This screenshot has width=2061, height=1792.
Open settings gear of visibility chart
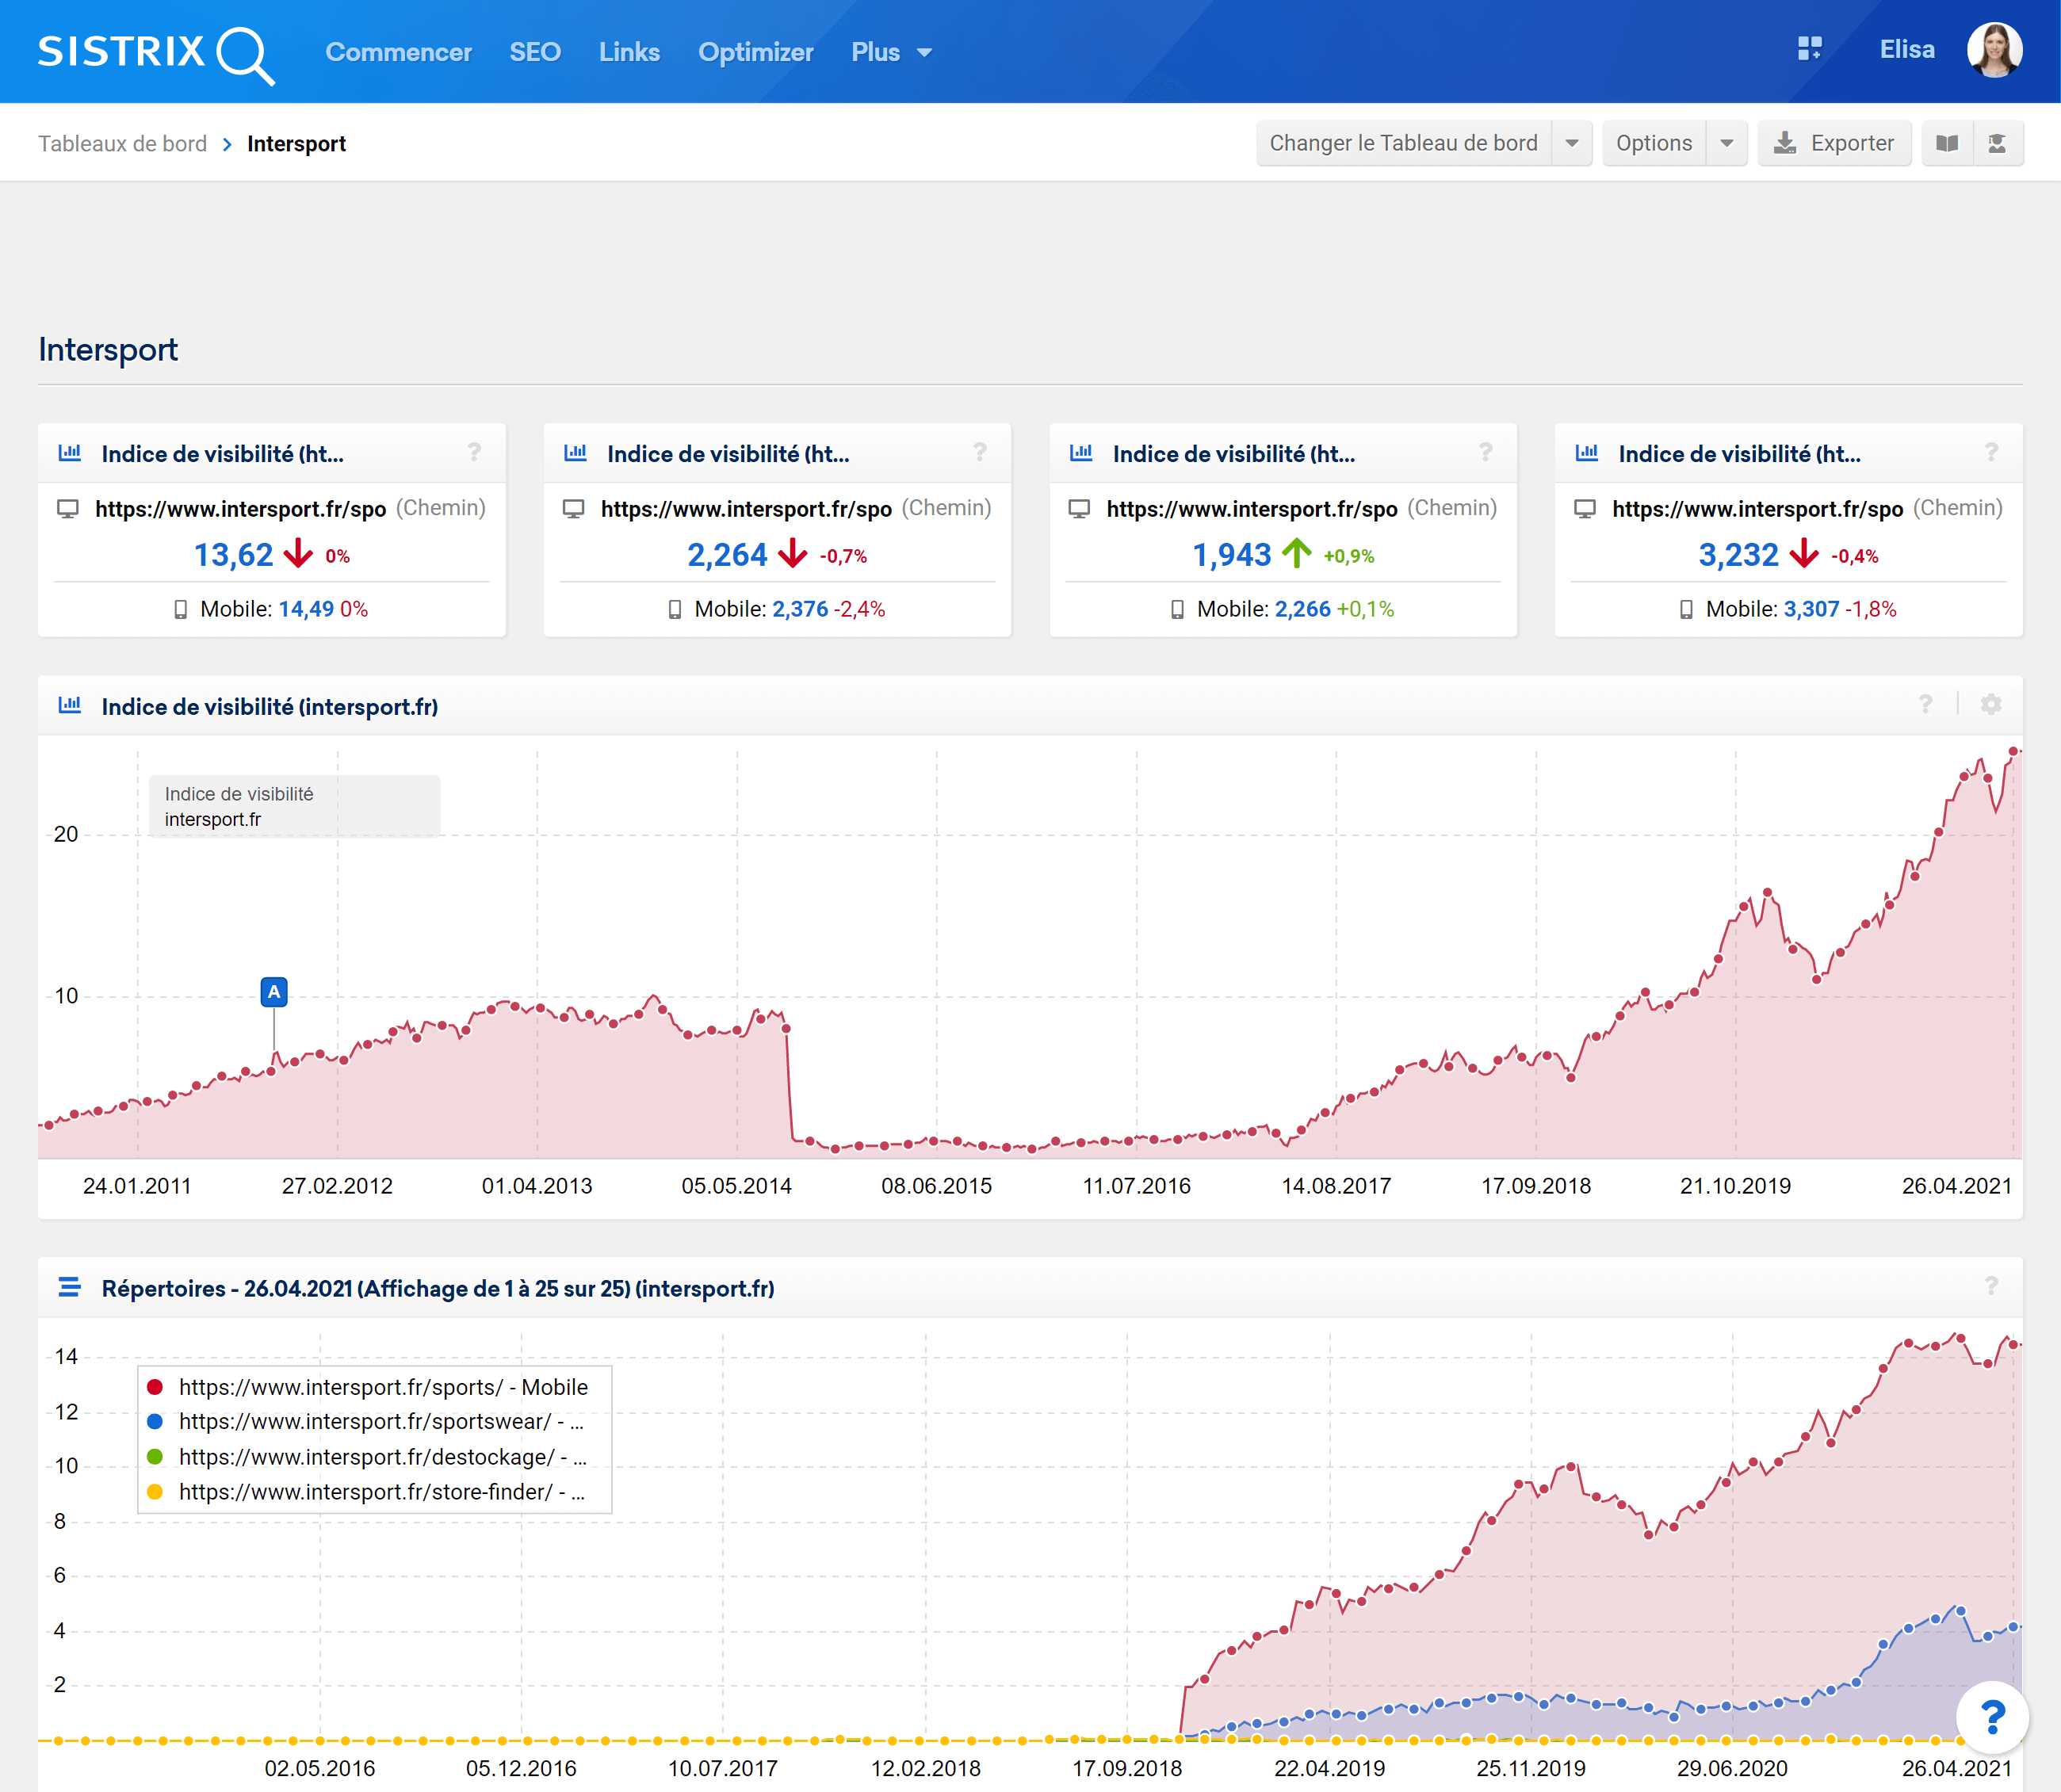point(1992,705)
